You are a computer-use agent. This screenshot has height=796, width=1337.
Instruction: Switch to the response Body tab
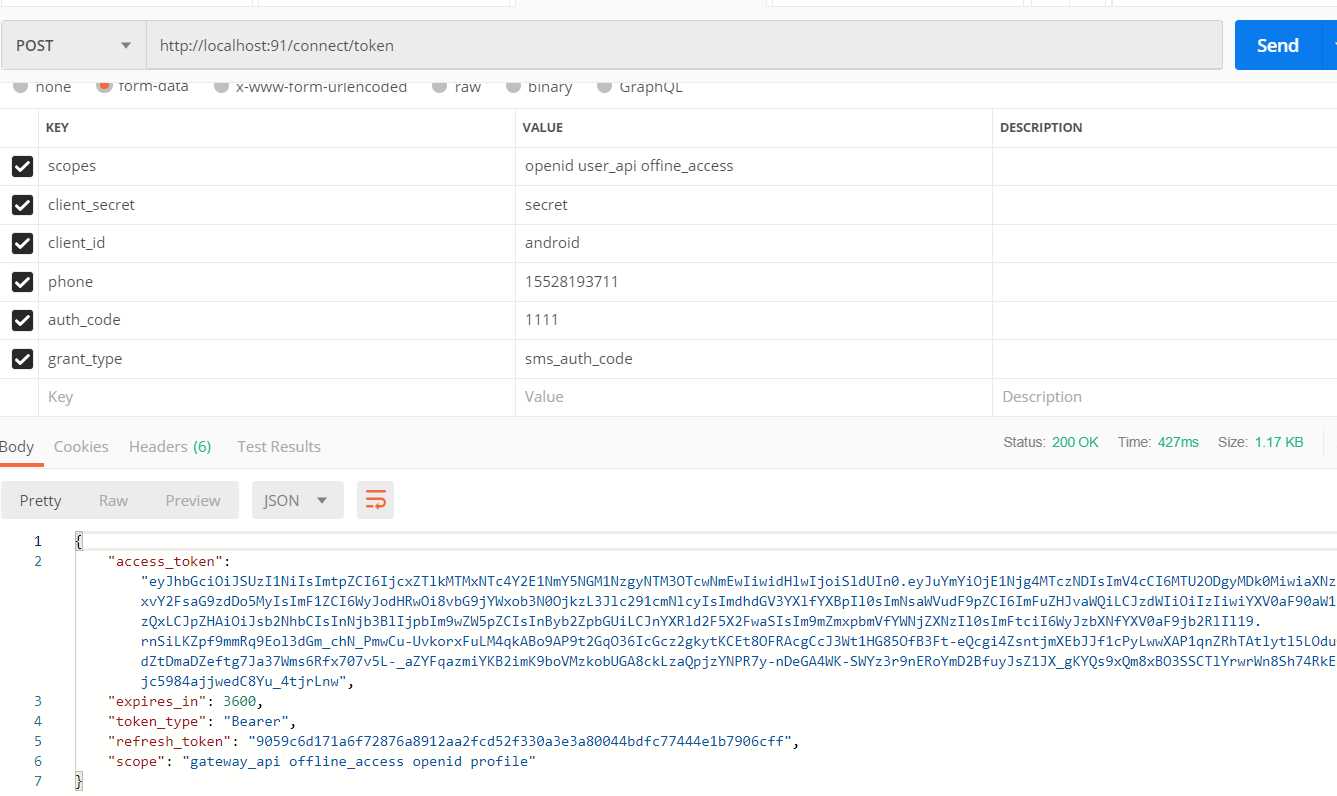click(17, 447)
